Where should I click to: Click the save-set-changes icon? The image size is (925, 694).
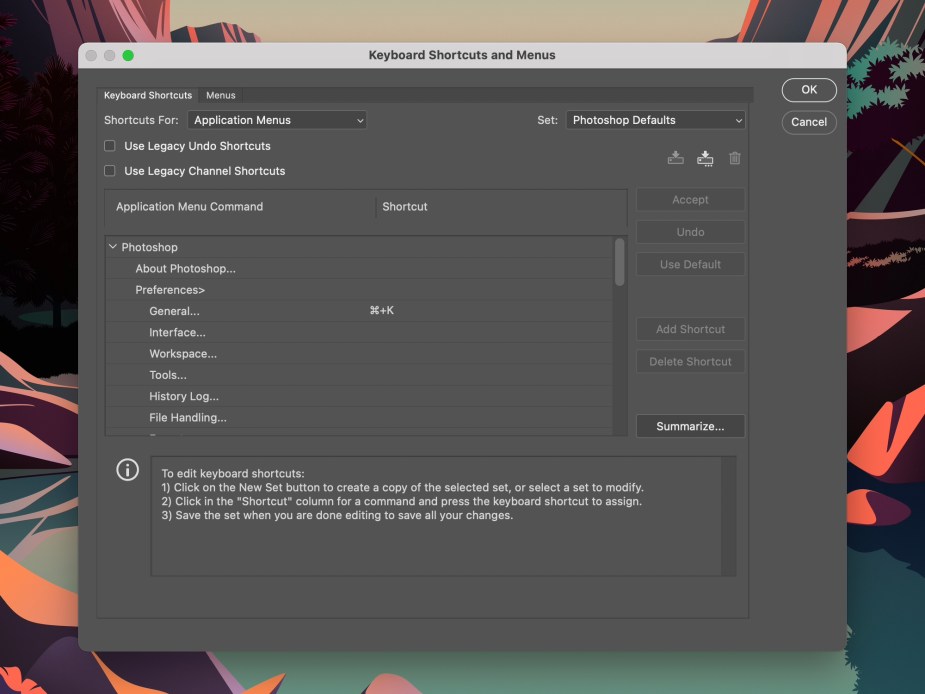(x=675, y=157)
